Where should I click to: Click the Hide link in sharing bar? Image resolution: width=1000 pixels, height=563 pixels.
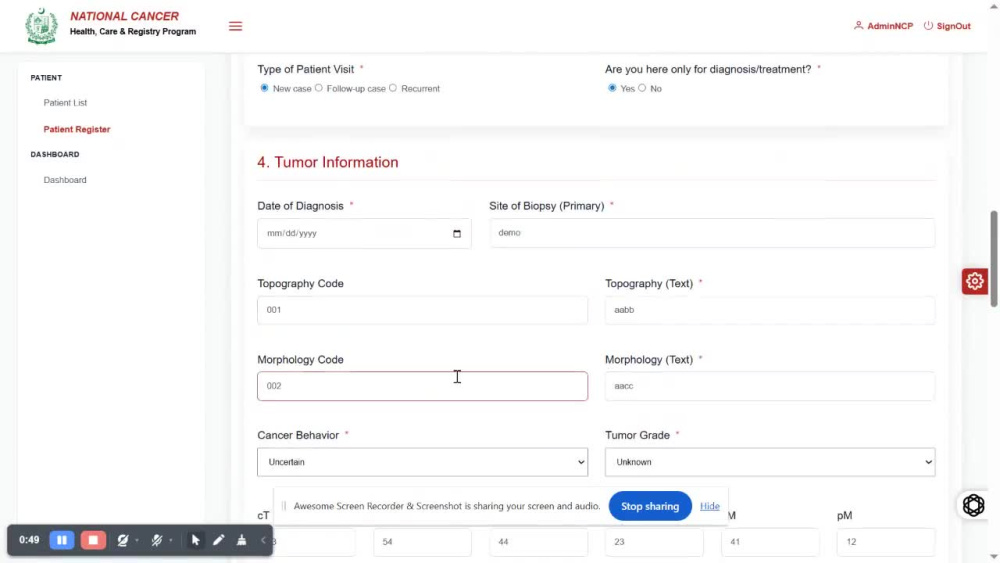coord(710,506)
